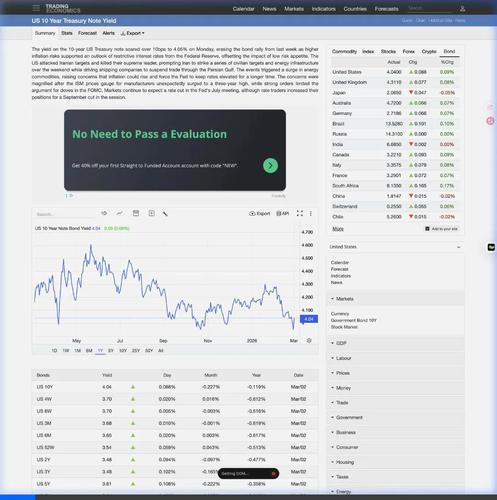Click the ad green arrow button

coord(270,165)
